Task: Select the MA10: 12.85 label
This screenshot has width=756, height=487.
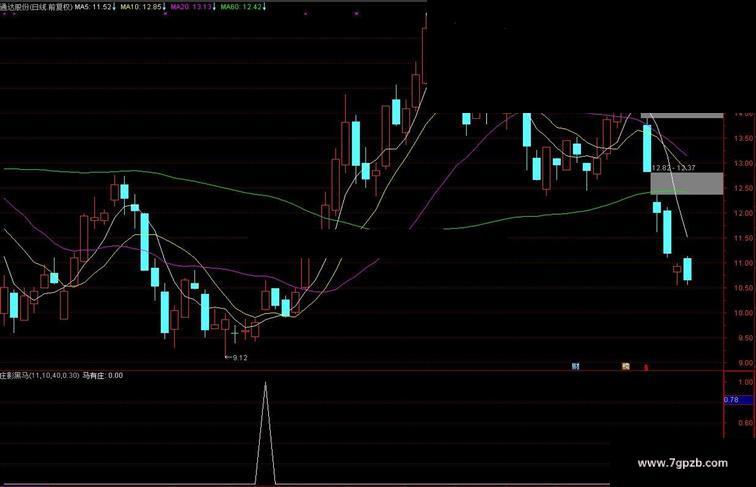Action: 141,7
